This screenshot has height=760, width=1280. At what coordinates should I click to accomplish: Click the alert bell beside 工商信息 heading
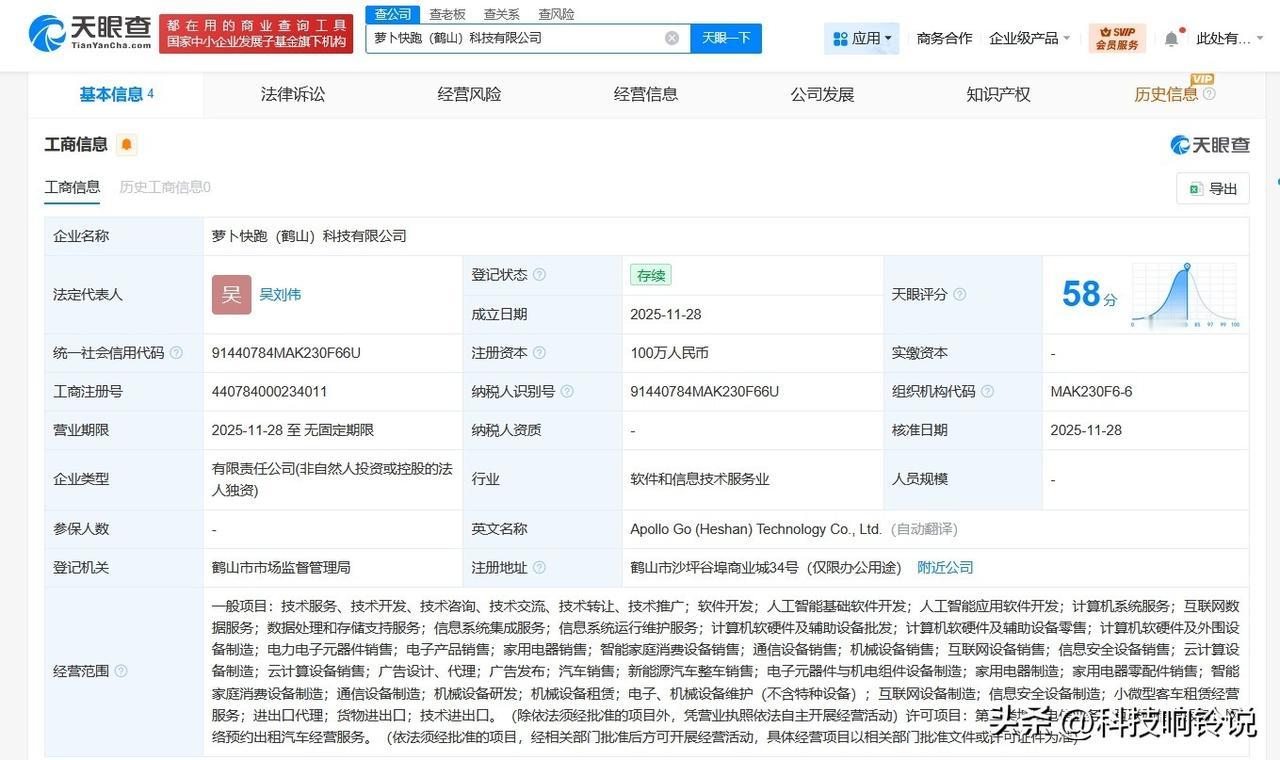pyautogui.click(x=126, y=144)
